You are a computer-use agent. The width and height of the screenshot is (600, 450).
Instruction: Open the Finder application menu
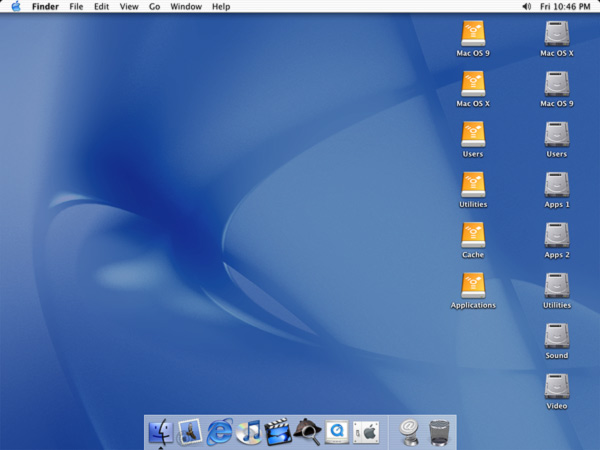click(45, 7)
